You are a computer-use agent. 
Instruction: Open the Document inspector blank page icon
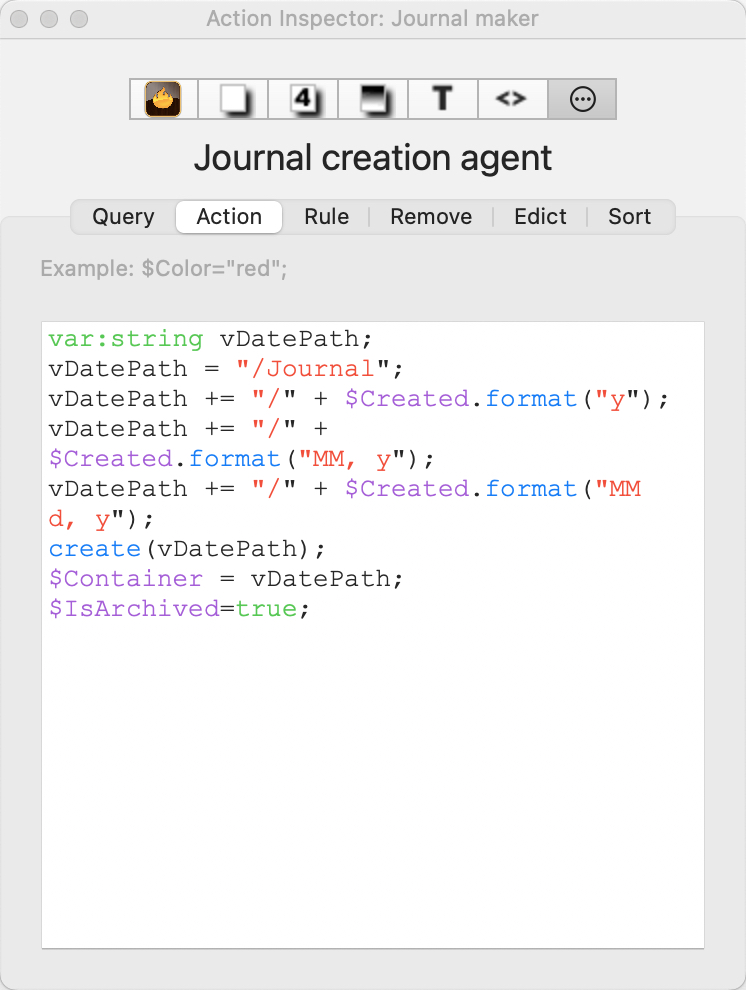[233, 99]
